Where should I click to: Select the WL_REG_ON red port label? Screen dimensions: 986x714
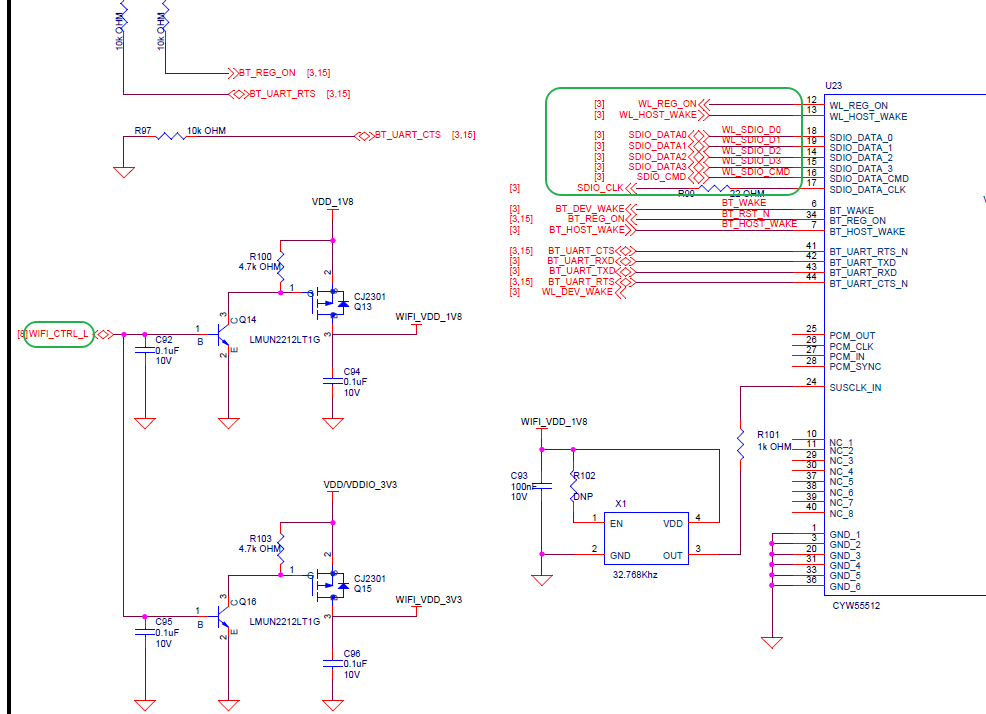click(x=666, y=104)
